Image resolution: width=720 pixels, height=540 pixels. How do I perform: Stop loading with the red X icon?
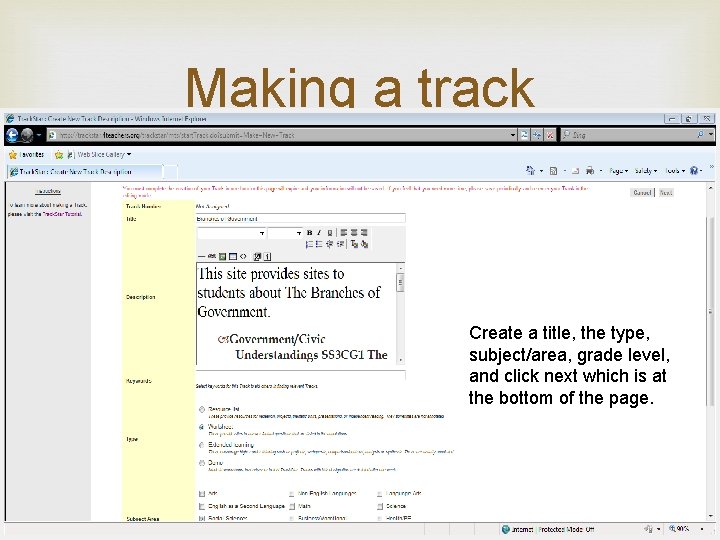coord(550,135)
